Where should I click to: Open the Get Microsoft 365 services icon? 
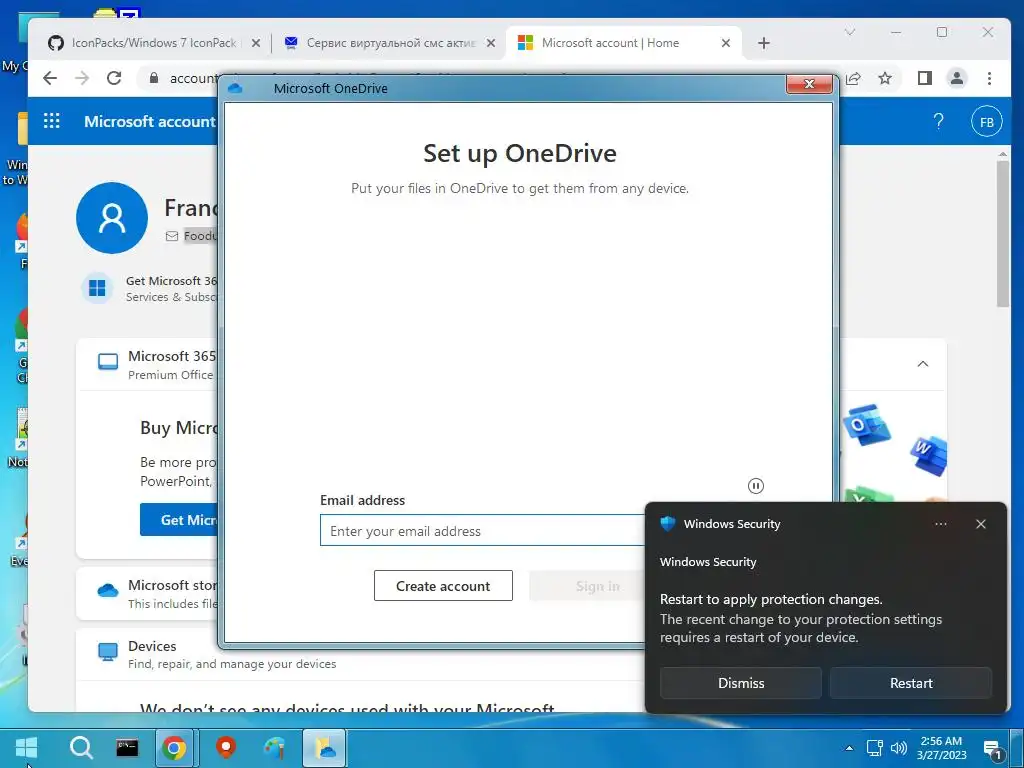click(x=97, y=288)
